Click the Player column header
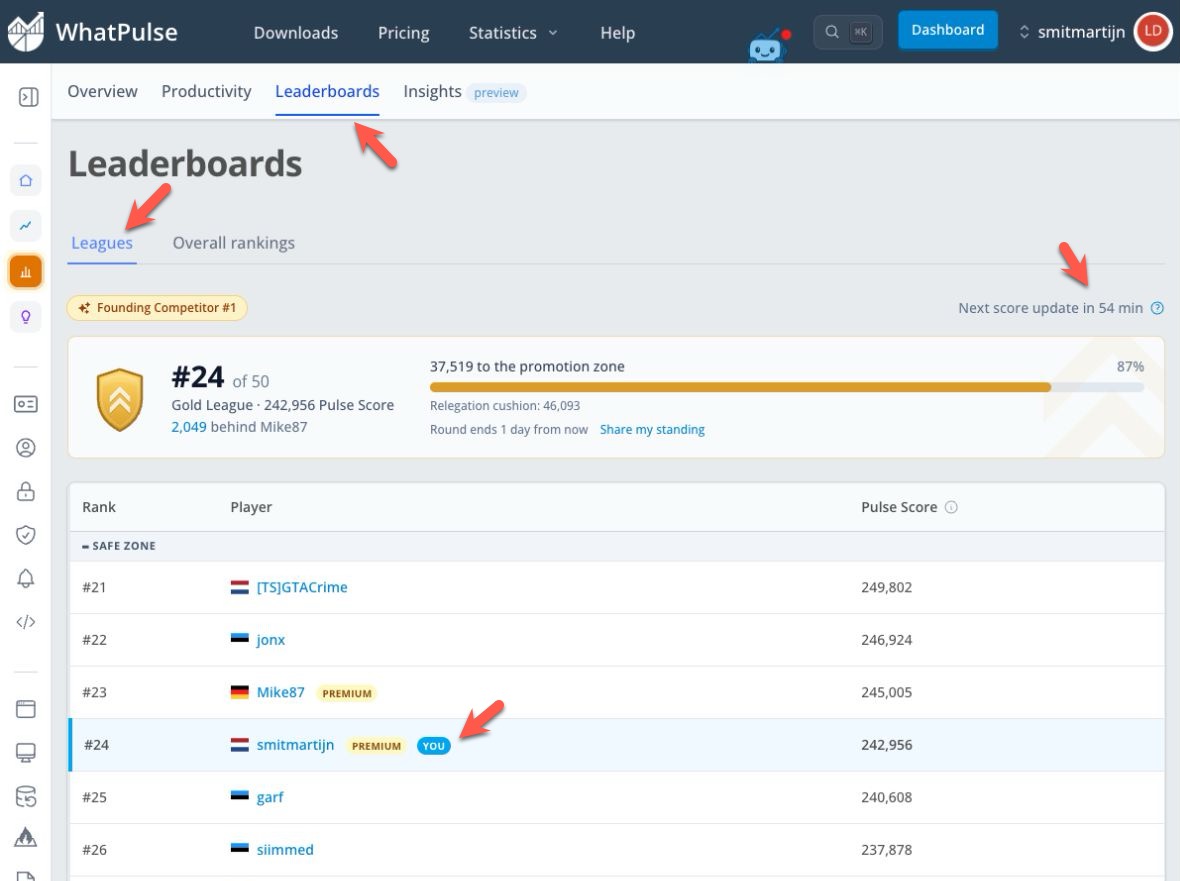Screen dimensions: 1180x881 tap(251, 507)
